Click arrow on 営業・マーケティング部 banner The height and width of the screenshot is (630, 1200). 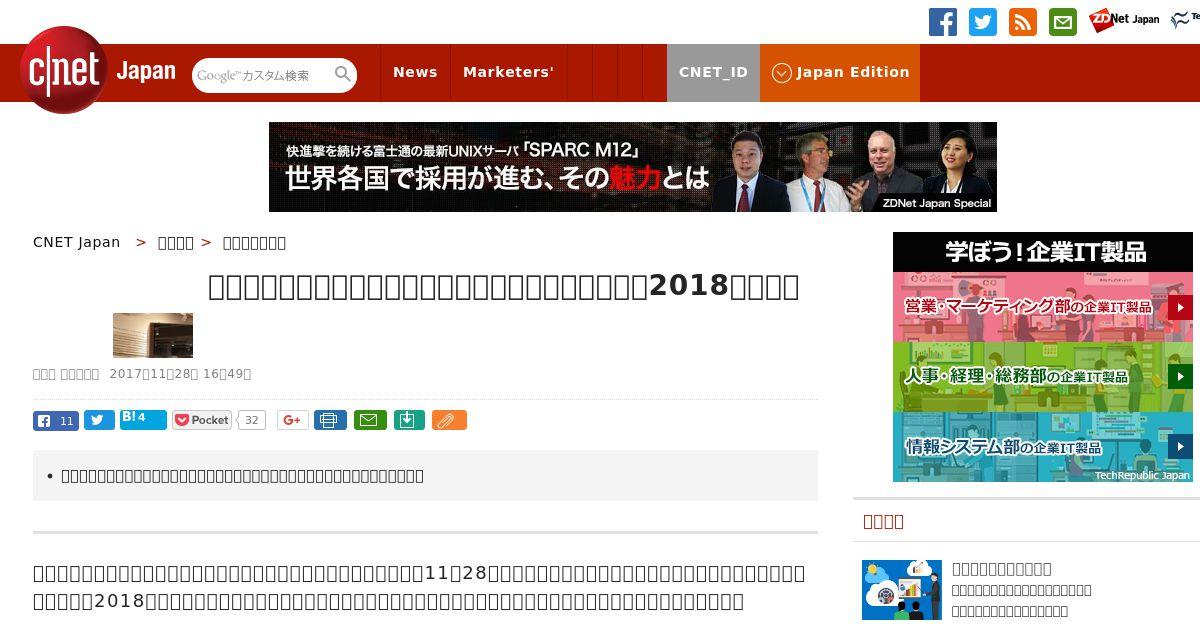[x=1180, y=307]
